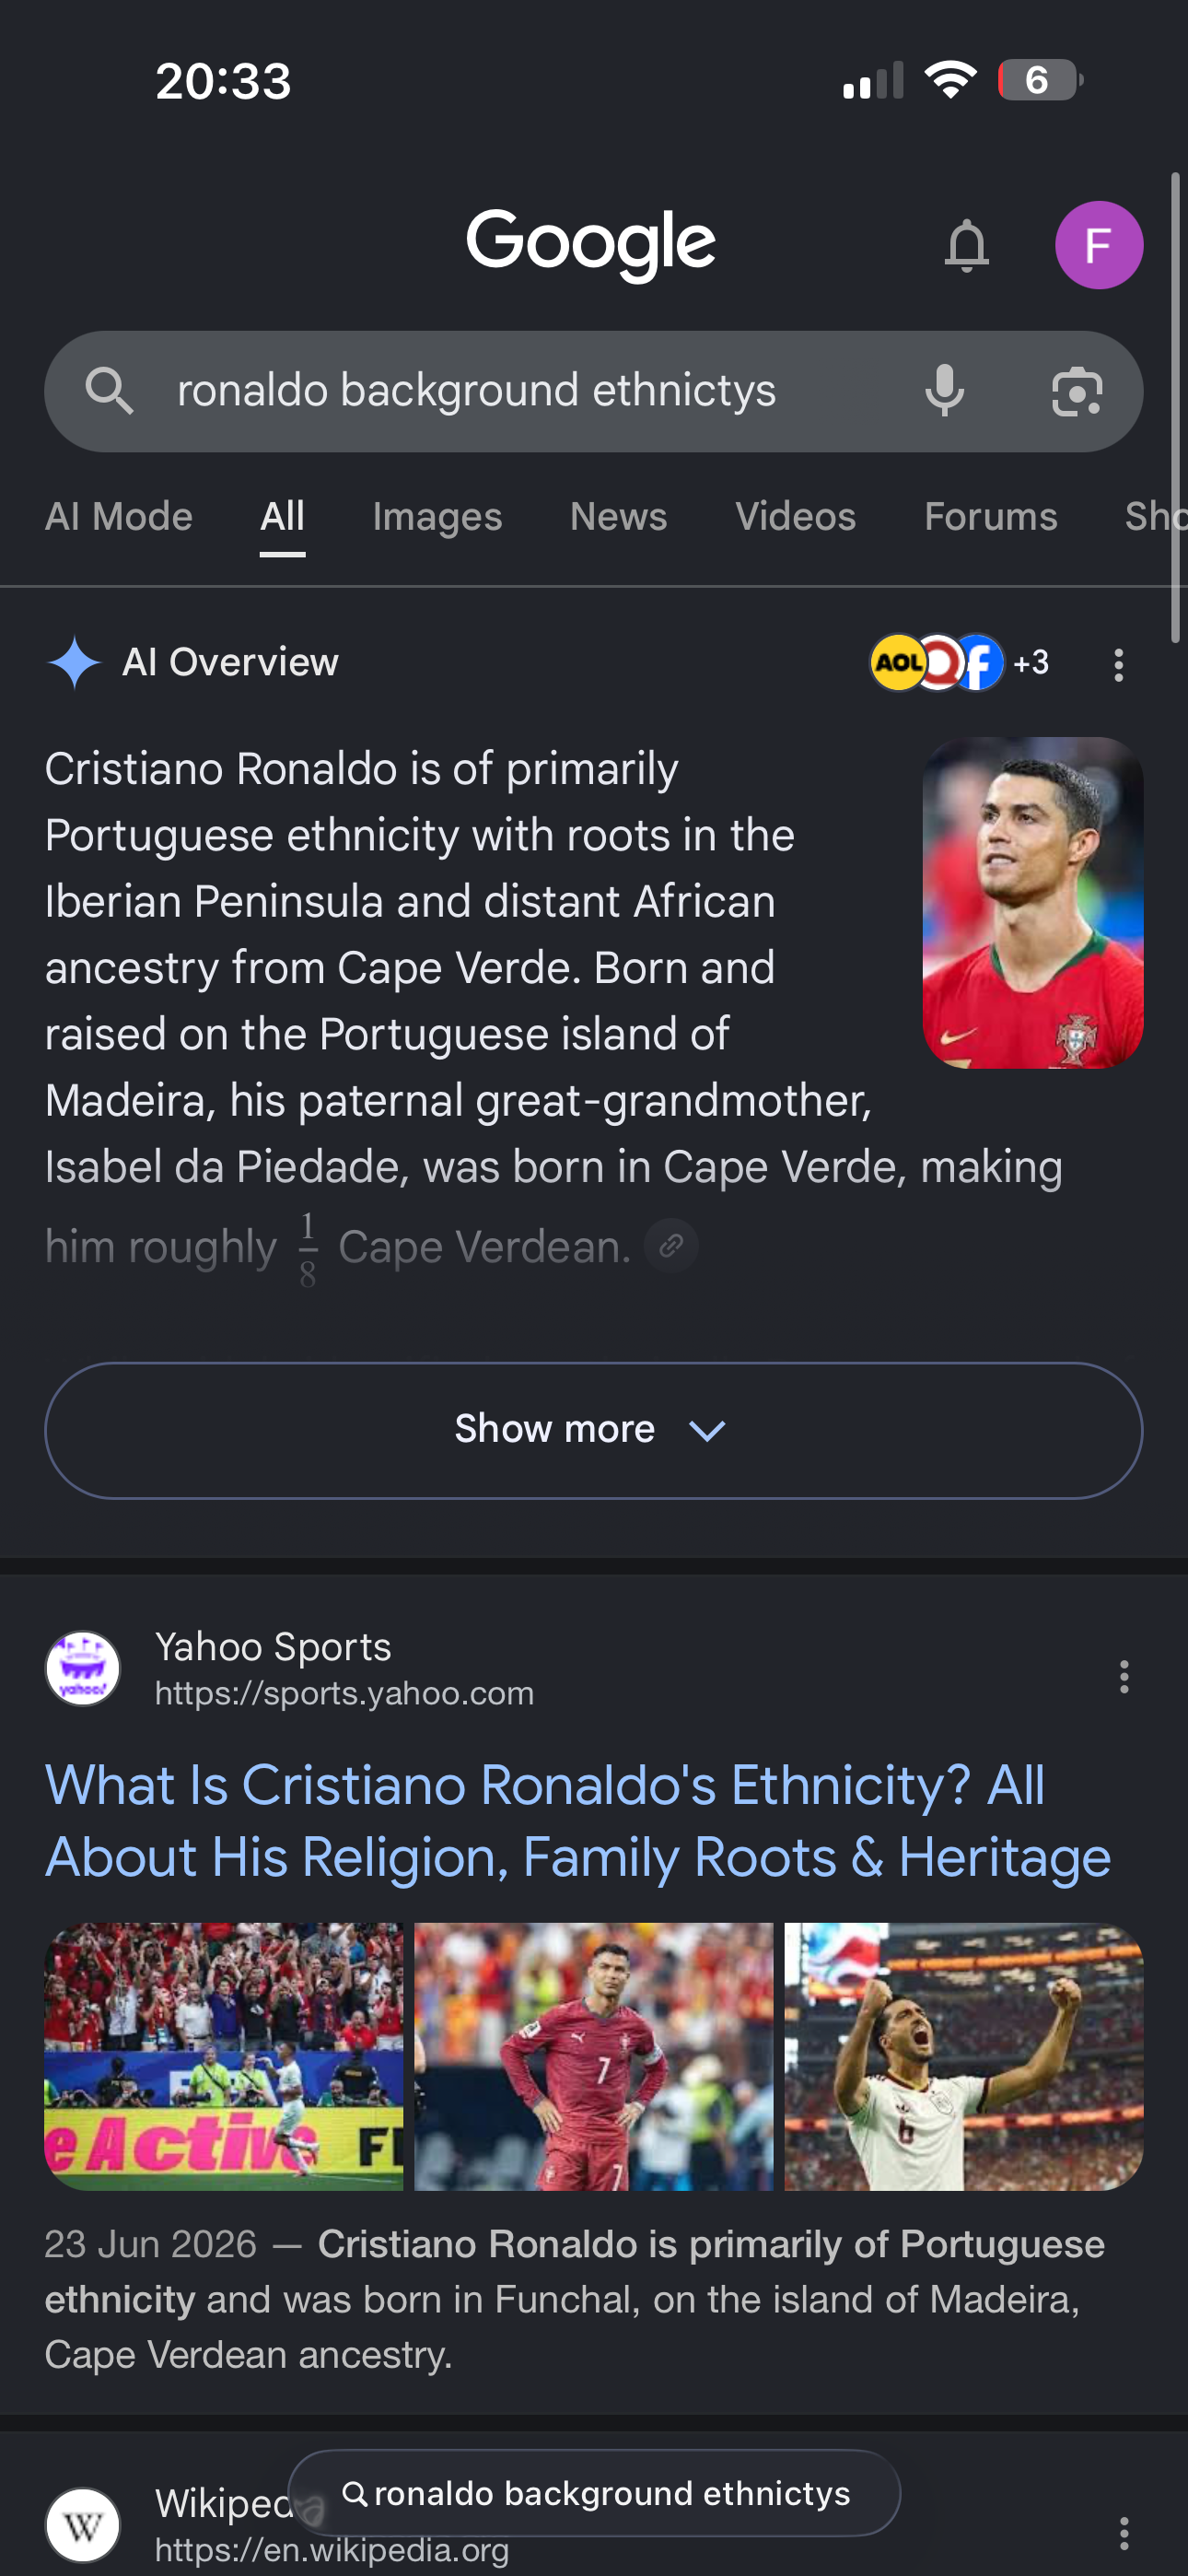Start voice search with microphone icon

pos(944,391)
